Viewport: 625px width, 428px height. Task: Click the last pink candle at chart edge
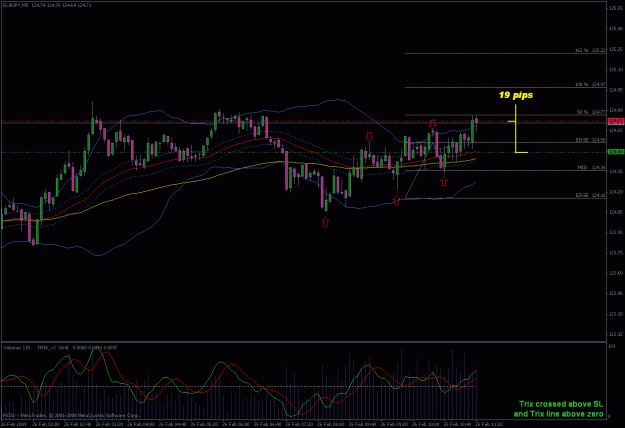(x=476, y=121)
